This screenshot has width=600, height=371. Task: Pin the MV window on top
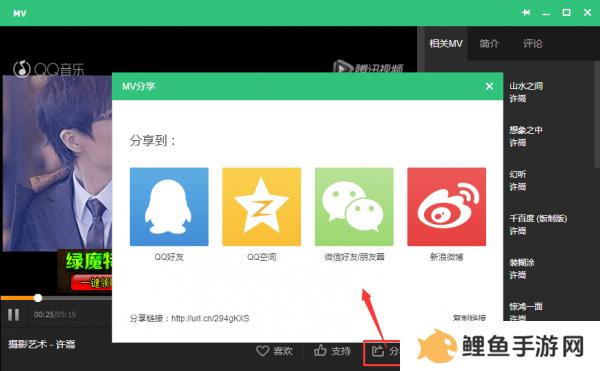click(526, 13)
